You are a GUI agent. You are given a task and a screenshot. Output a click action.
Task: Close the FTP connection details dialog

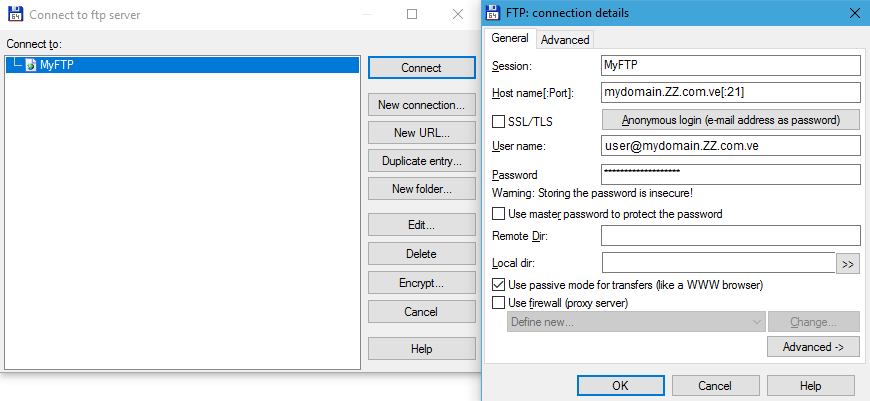tap(854, 13)
